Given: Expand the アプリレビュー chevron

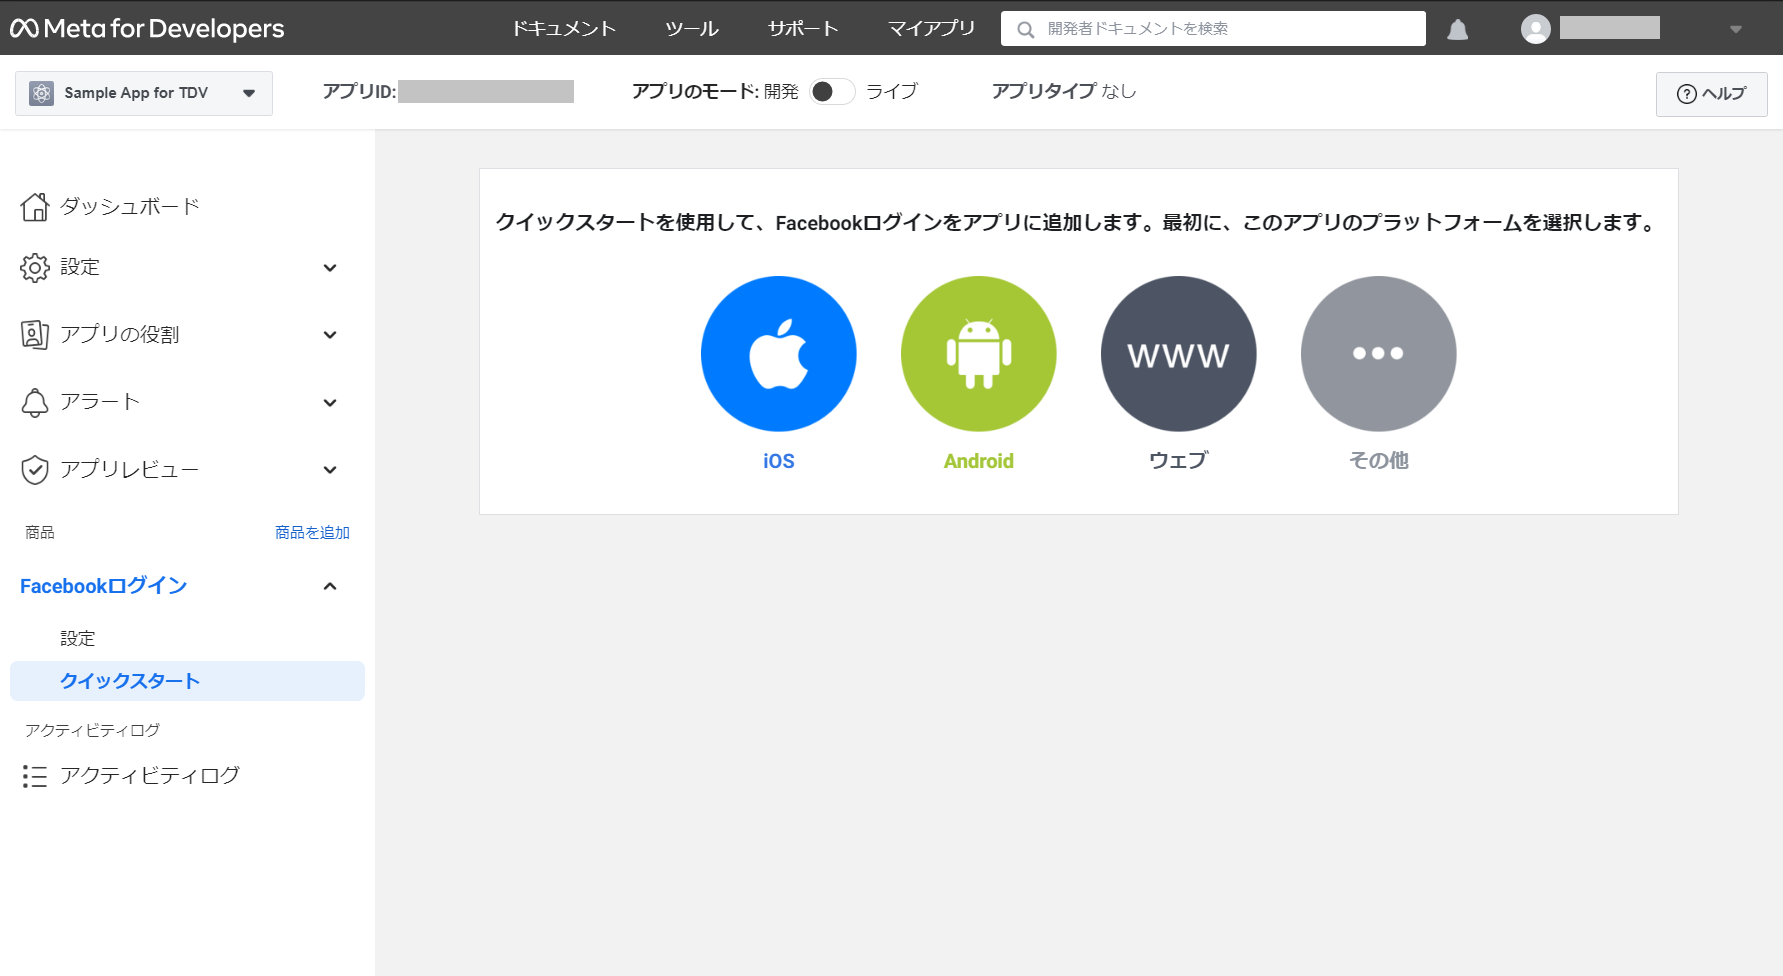Looking at the screenshot, I should (330, 470).
